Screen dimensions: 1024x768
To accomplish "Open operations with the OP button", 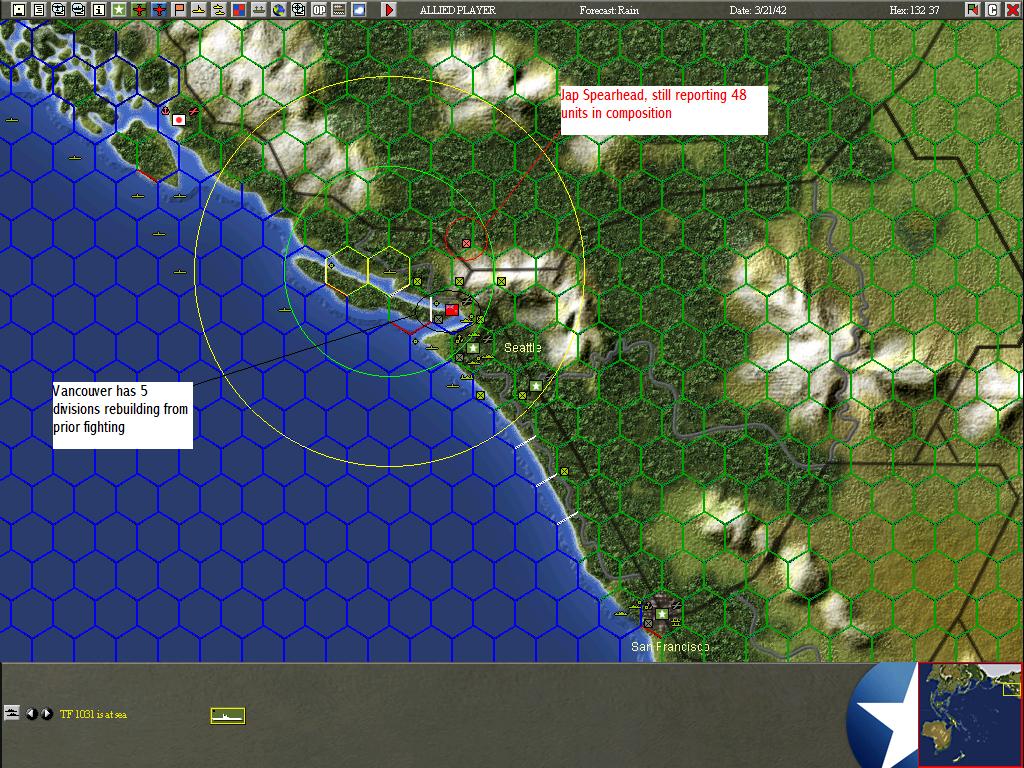I will coord(318,9).
